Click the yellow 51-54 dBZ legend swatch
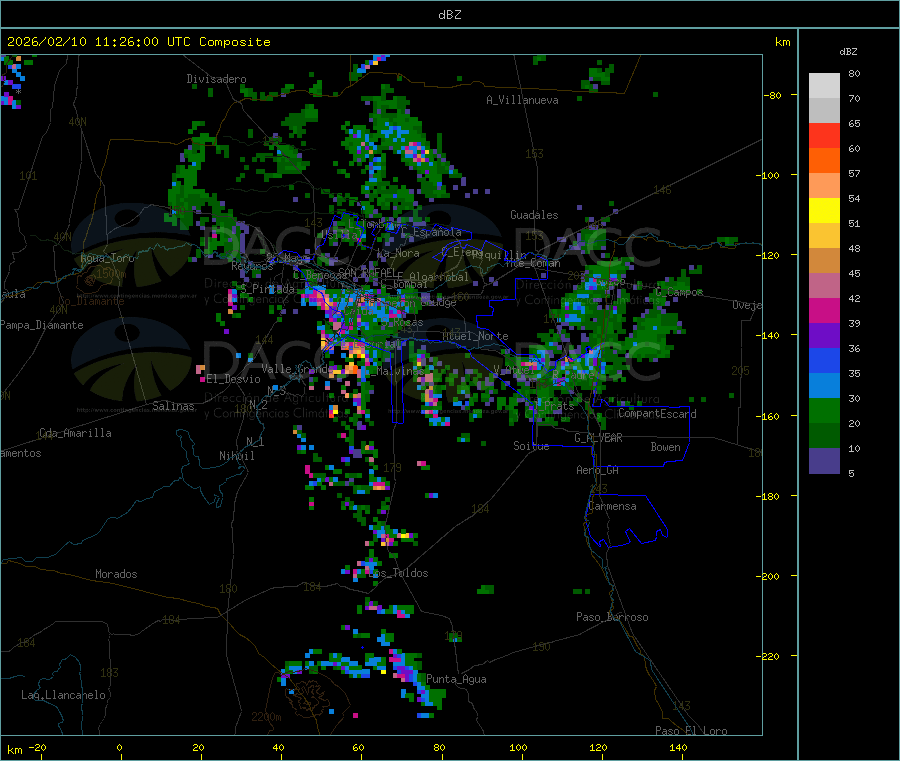The height and width of the screenshot is (761, 900). pos(824,211)
